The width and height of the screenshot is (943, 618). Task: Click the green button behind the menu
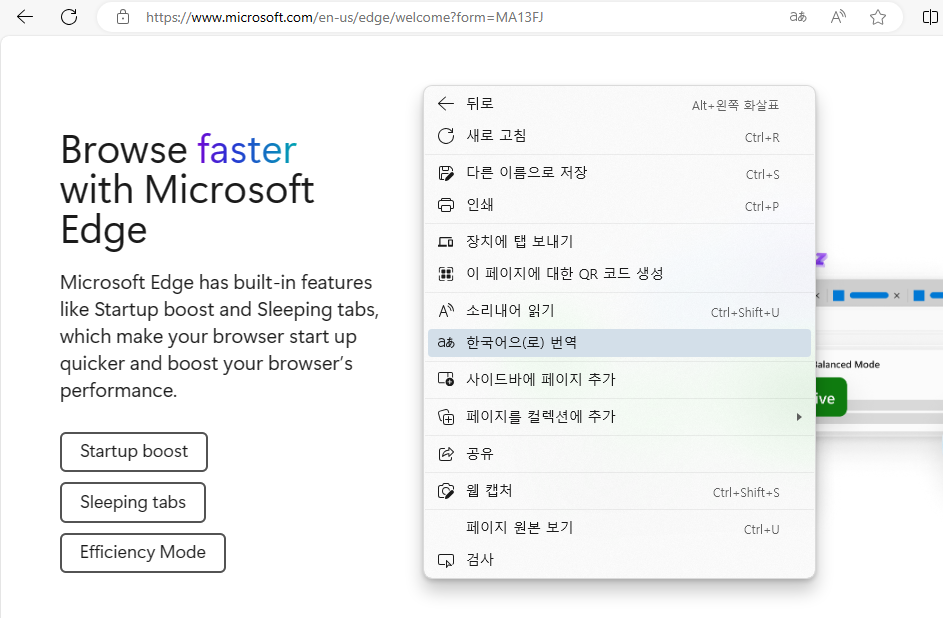(x=831, y=397)
